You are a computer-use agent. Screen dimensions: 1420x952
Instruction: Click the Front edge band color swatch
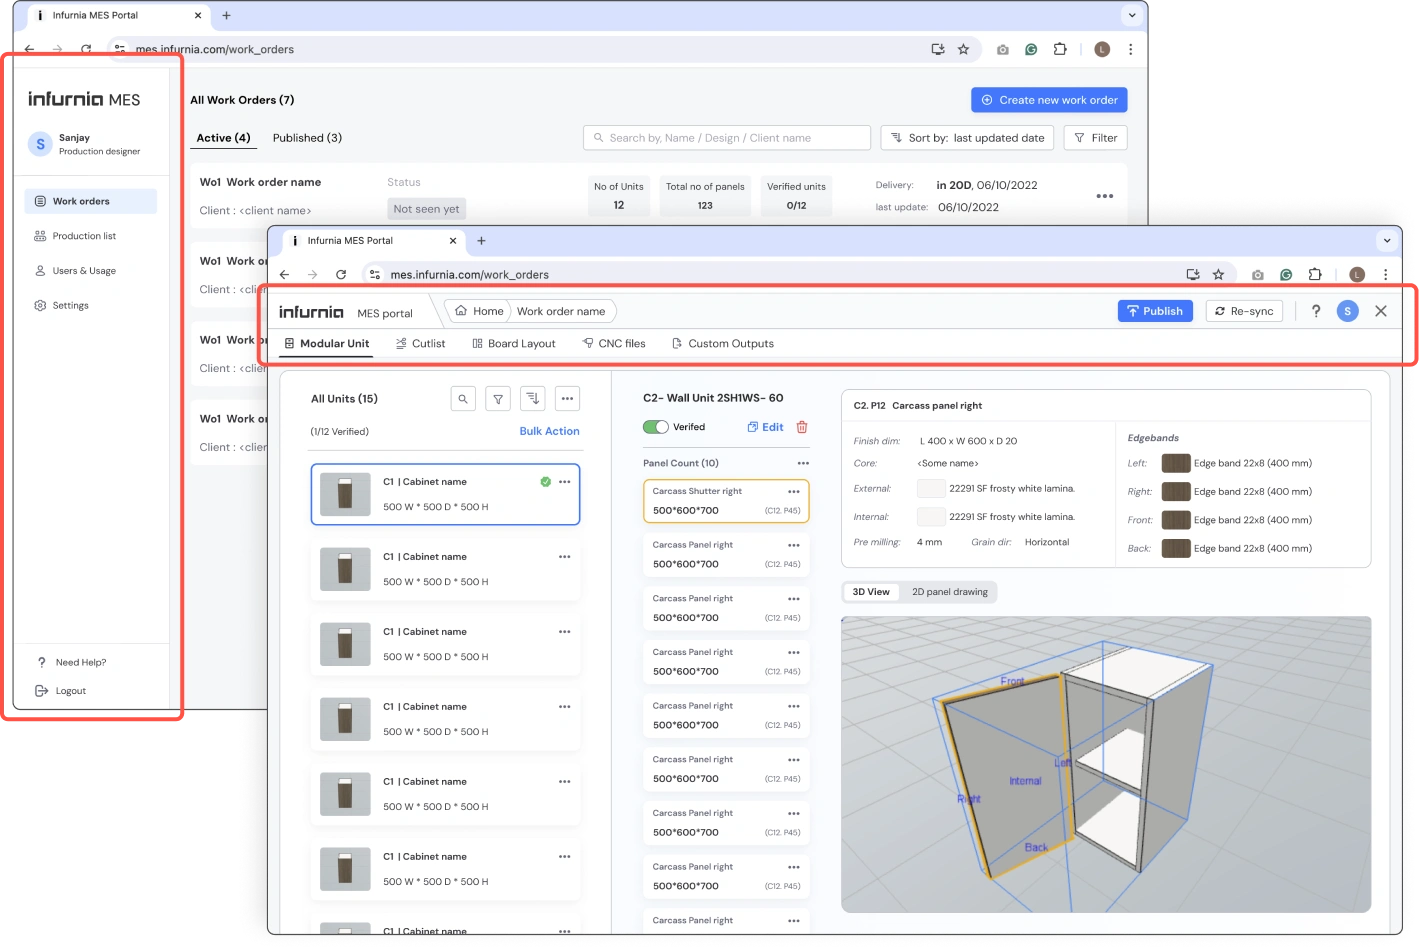[x=1176, y=520]
